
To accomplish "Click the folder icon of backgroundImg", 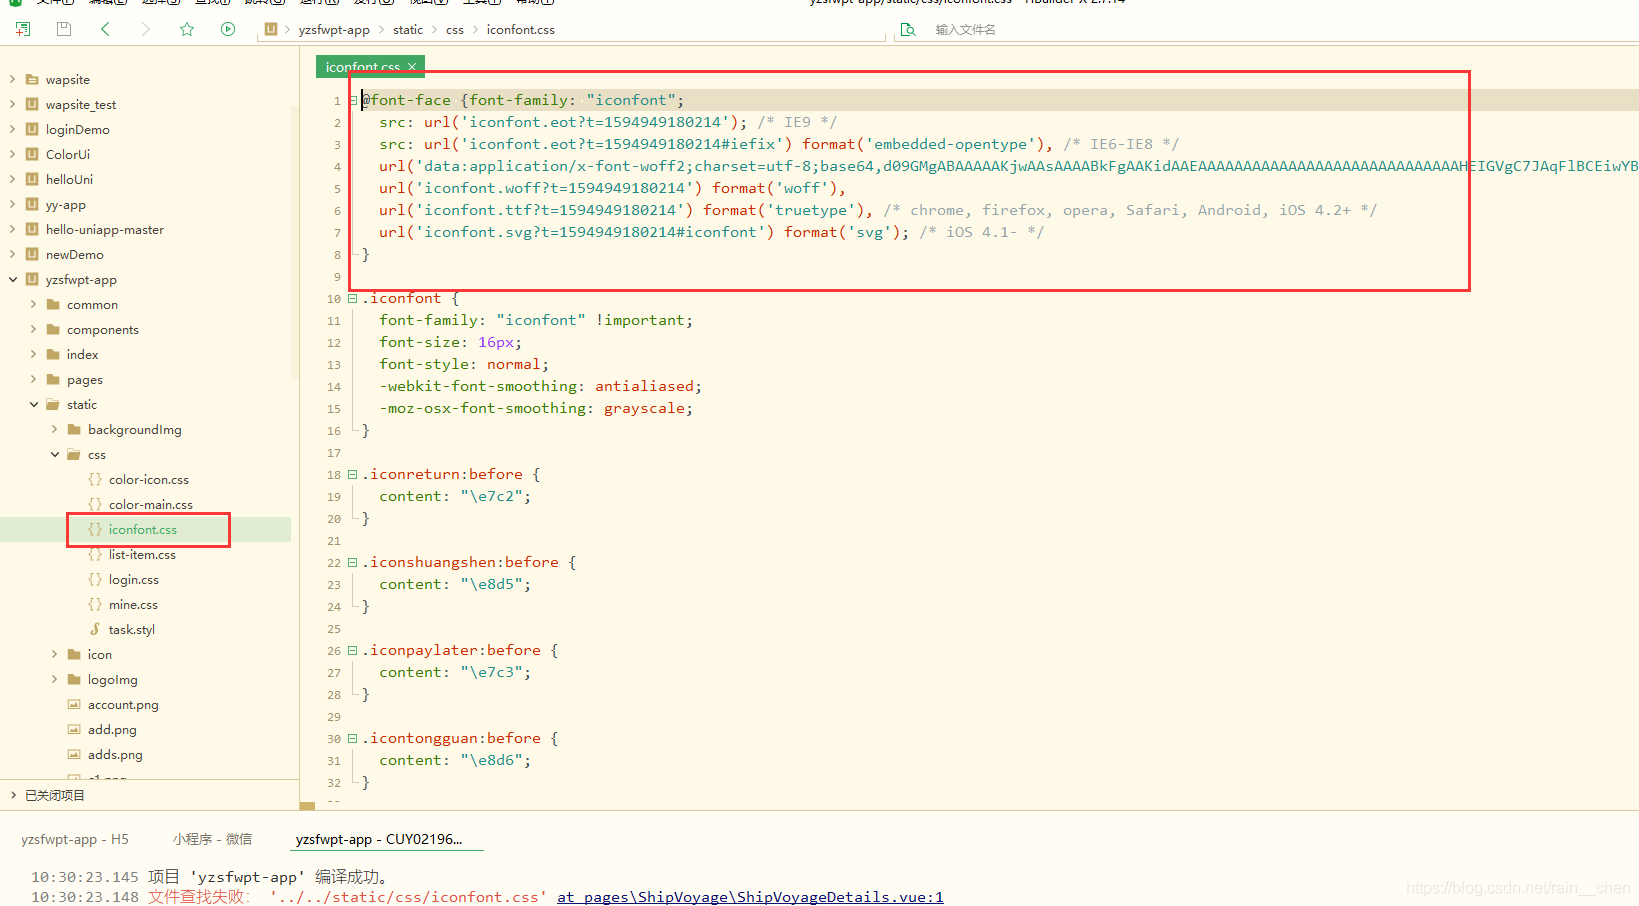I will (74, 429).
